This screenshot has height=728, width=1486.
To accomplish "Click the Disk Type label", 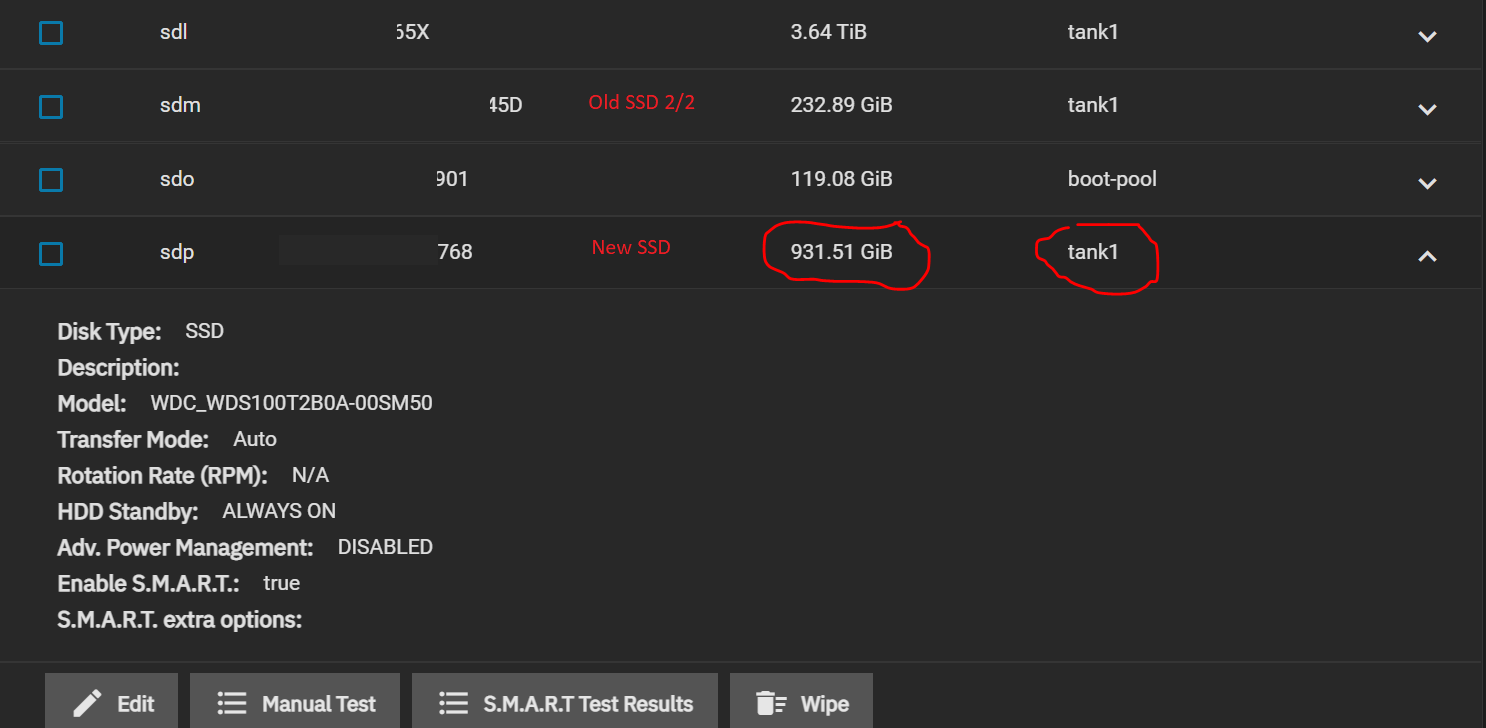I will 109,332.
